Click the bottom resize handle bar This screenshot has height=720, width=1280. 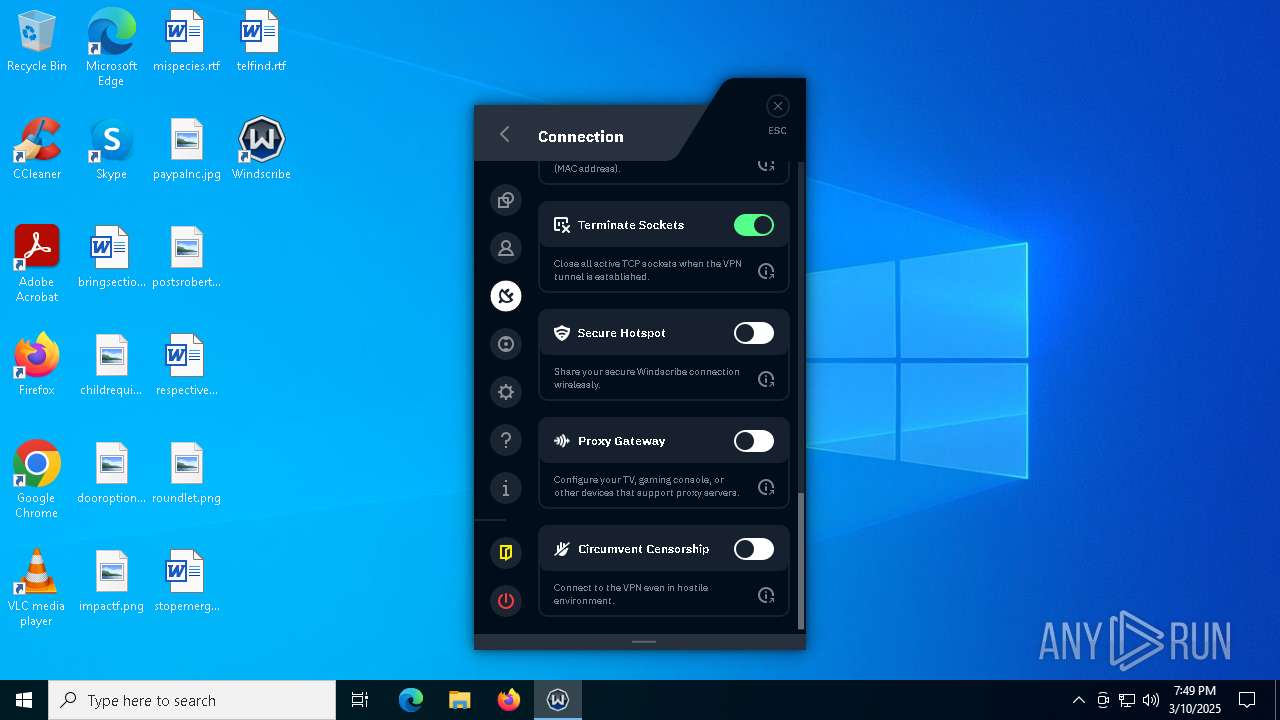(644, 641)
